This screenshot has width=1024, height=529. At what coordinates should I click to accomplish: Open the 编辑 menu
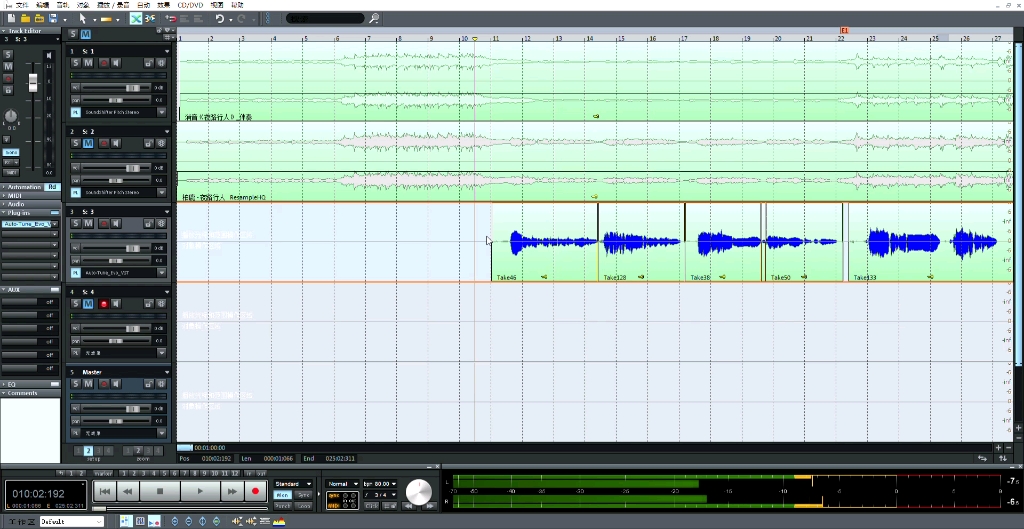[42, 5]
